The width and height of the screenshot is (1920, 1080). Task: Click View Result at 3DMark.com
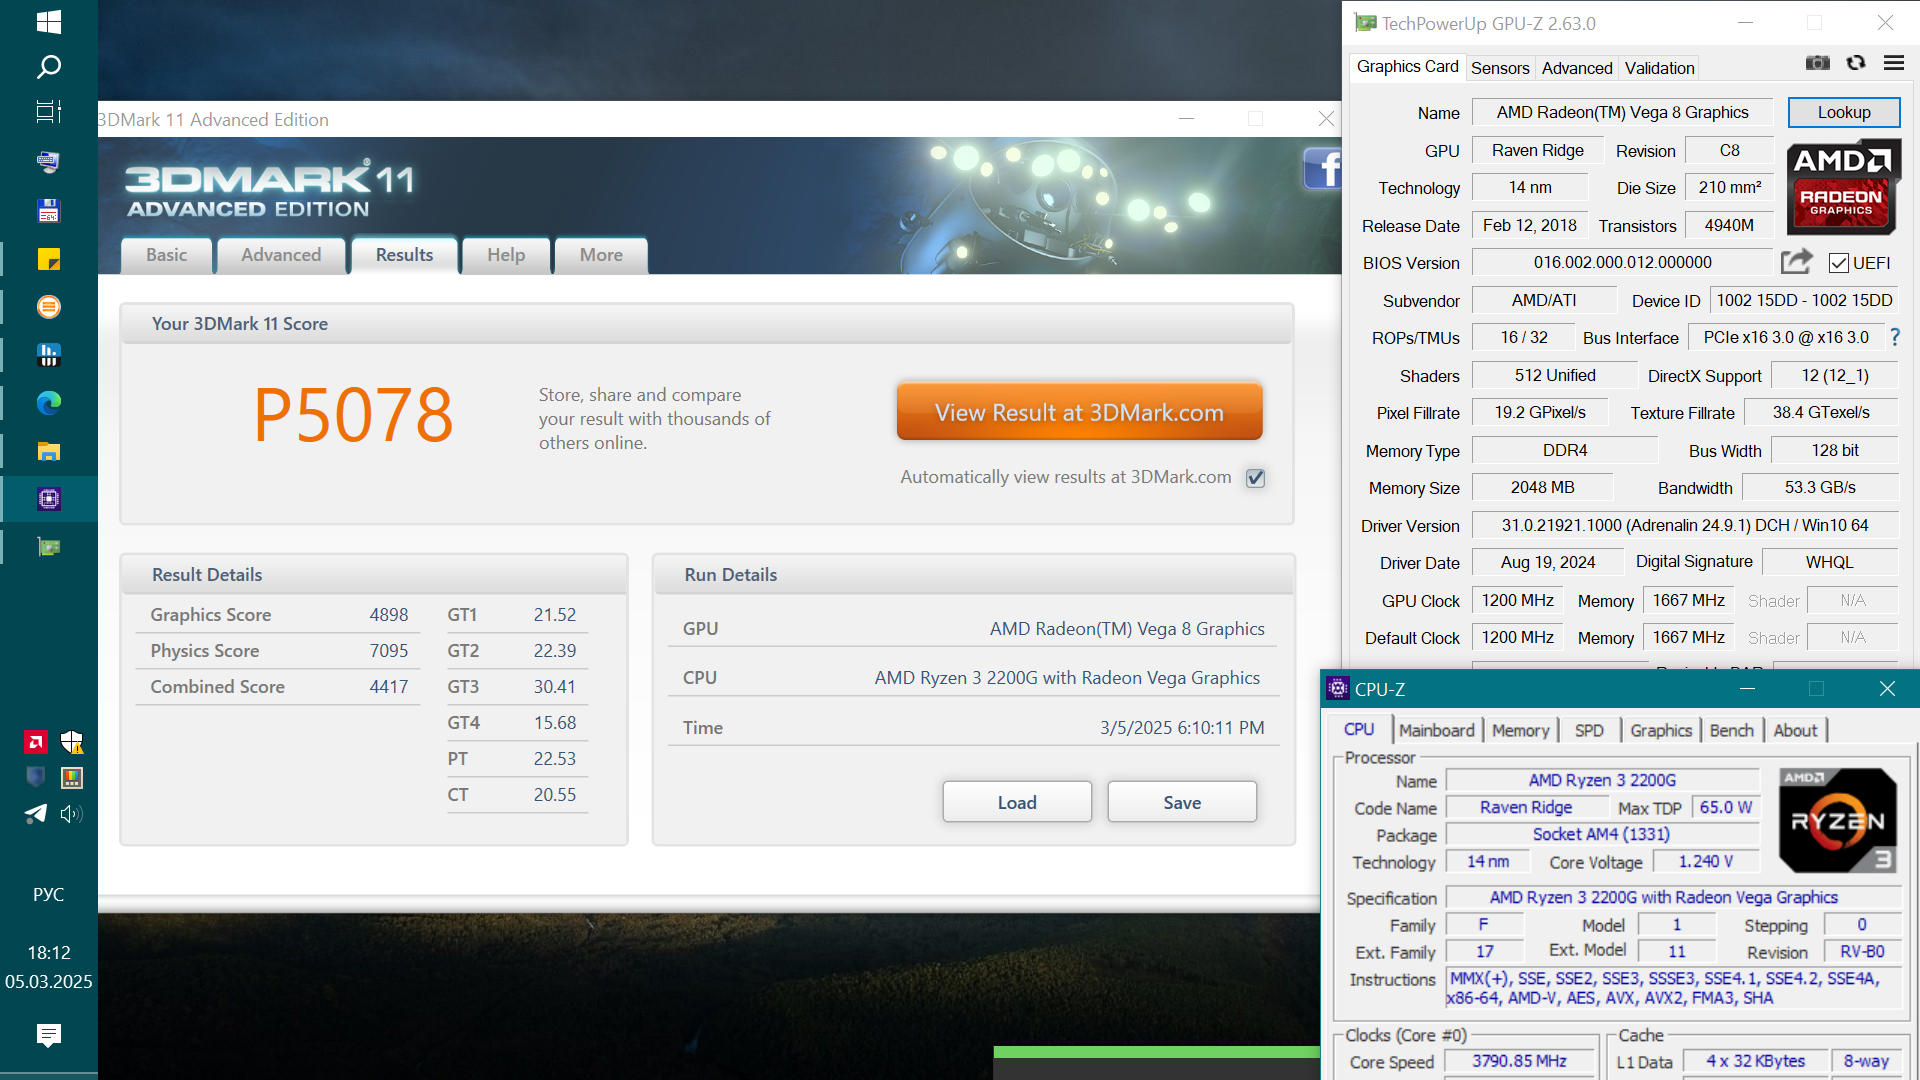(x=1079, y=412)
